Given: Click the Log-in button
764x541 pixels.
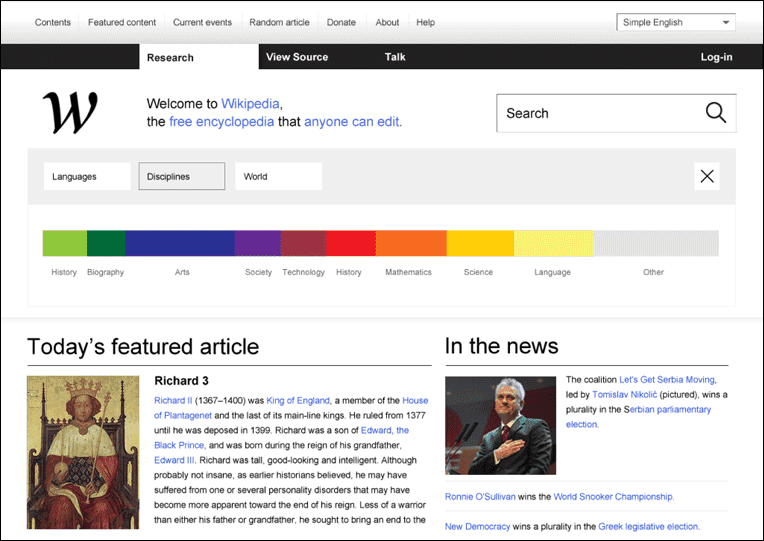Looking at the screenshot, I should click(x=716, y=57).
